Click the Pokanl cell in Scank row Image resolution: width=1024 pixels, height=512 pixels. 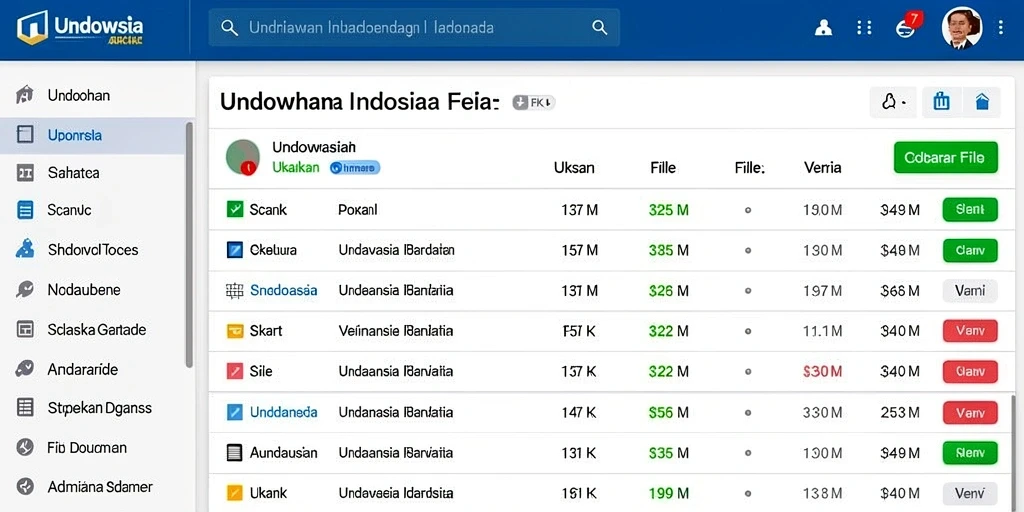tap(358, 210)
